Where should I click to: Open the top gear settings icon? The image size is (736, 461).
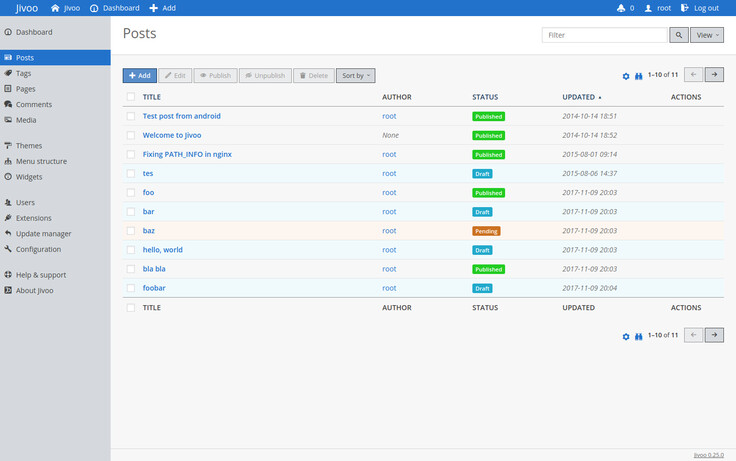pyautogui.click(x=626, y=75)
